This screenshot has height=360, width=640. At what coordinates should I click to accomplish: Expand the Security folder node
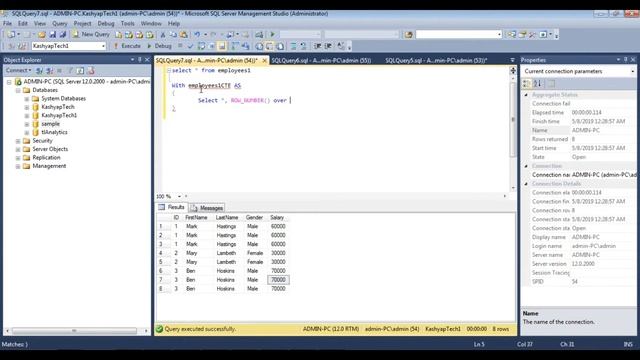18,141
